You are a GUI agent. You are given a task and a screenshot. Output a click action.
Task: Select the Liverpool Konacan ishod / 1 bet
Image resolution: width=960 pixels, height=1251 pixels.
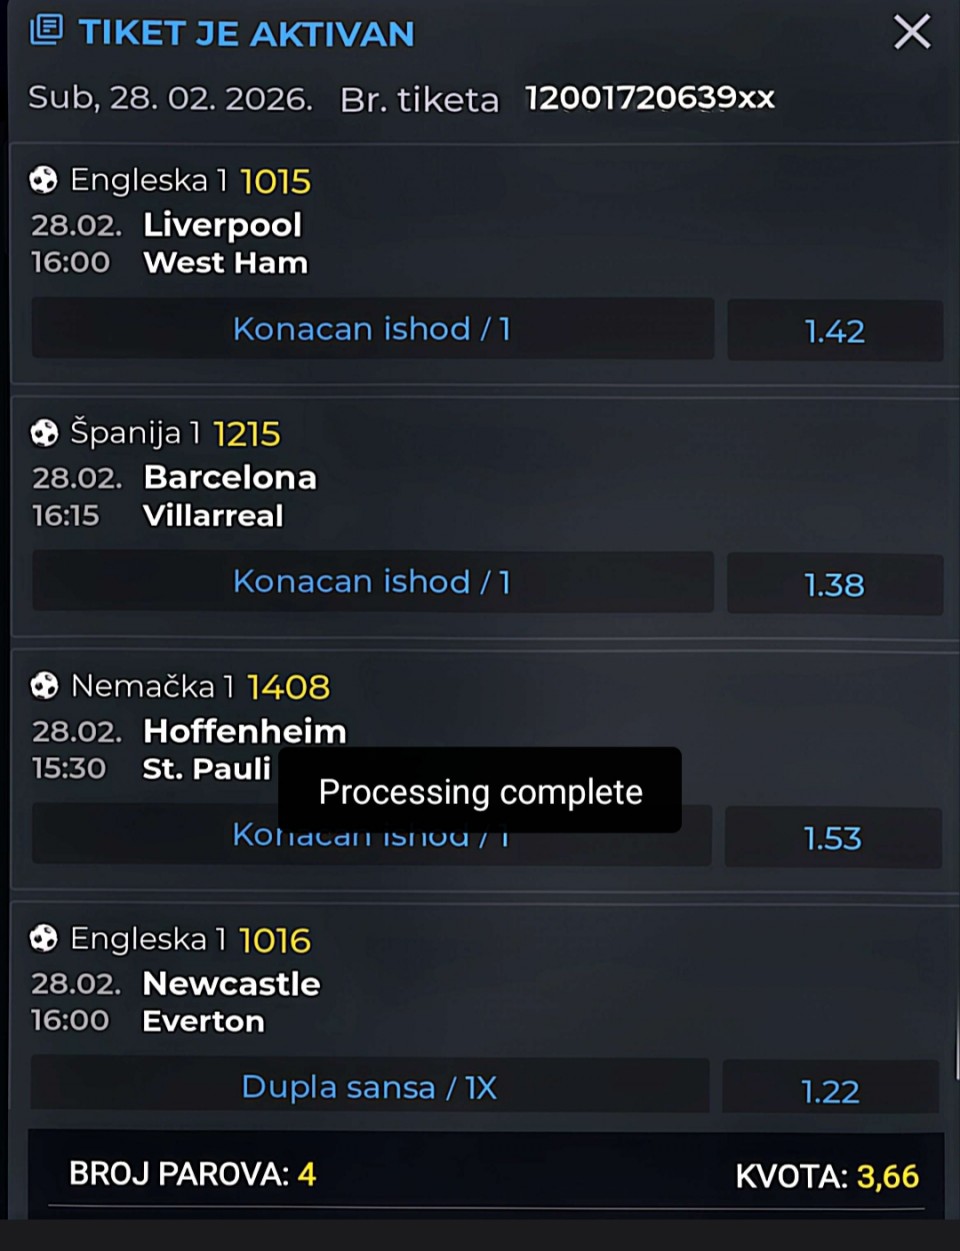[x=372, y=329]
